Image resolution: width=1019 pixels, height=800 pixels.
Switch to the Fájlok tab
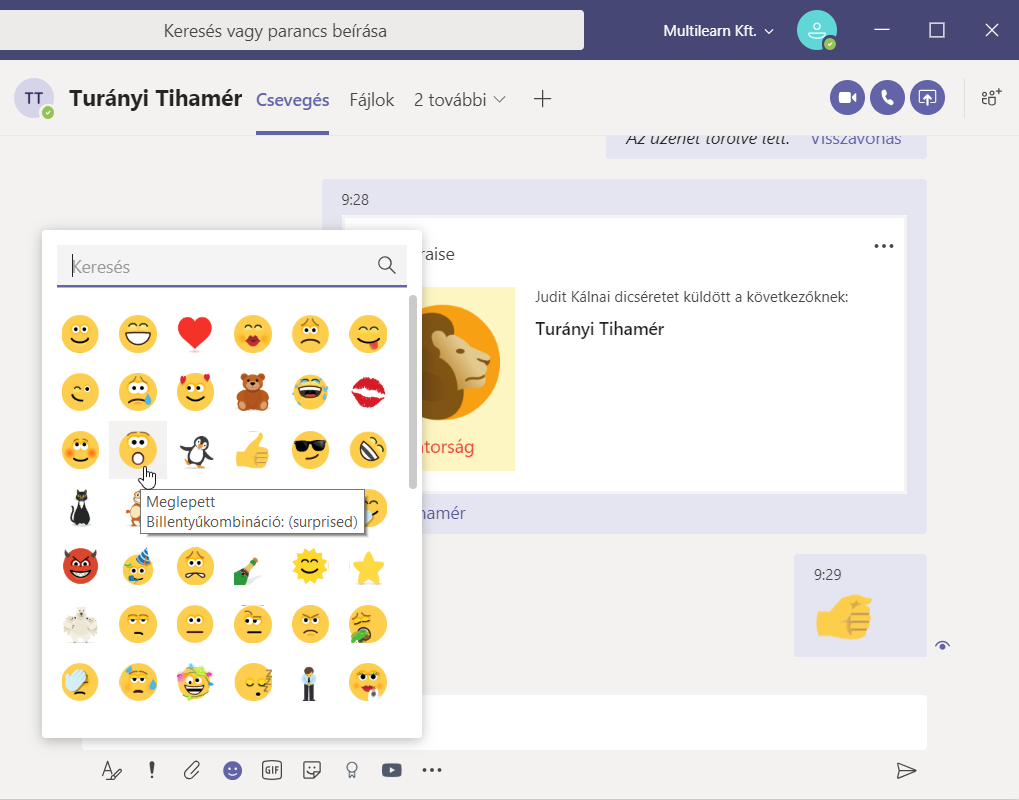coord(371,99)
